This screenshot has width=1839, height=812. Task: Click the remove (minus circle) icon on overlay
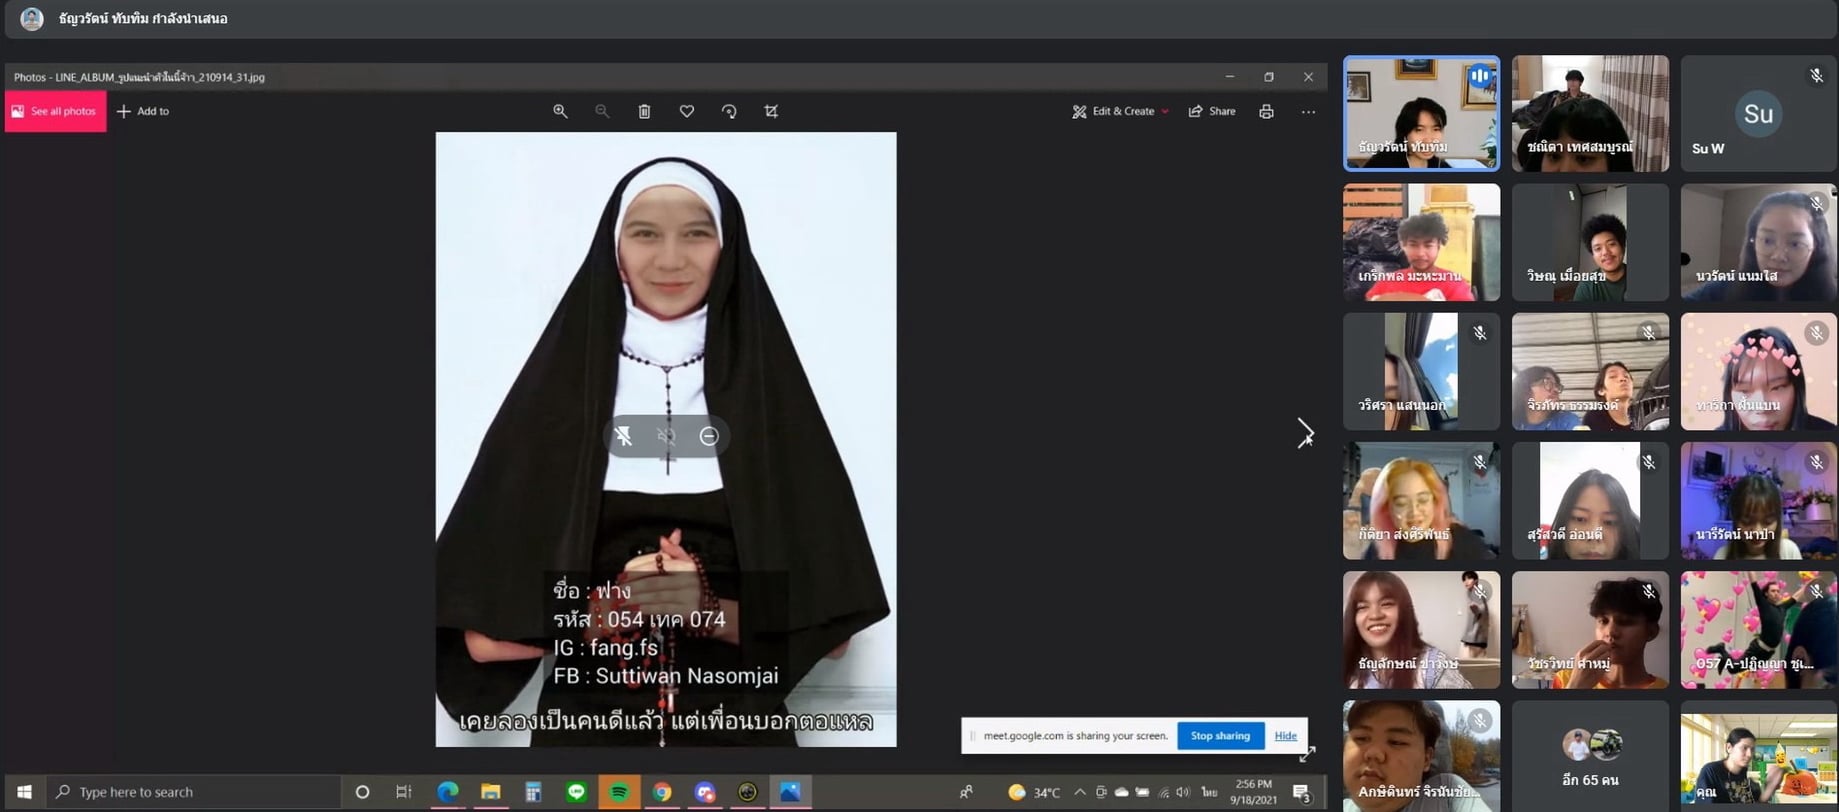point(709,436)
